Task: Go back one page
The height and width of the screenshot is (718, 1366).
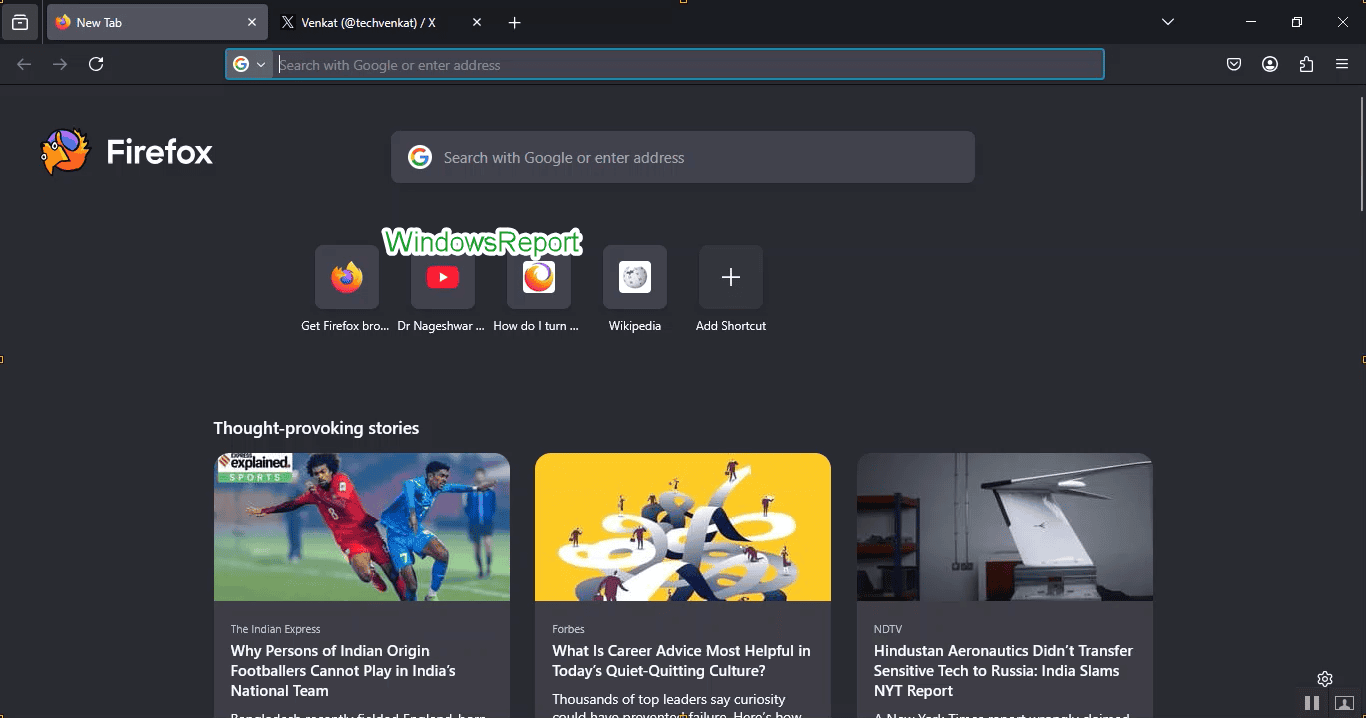Action: [24, 64]
